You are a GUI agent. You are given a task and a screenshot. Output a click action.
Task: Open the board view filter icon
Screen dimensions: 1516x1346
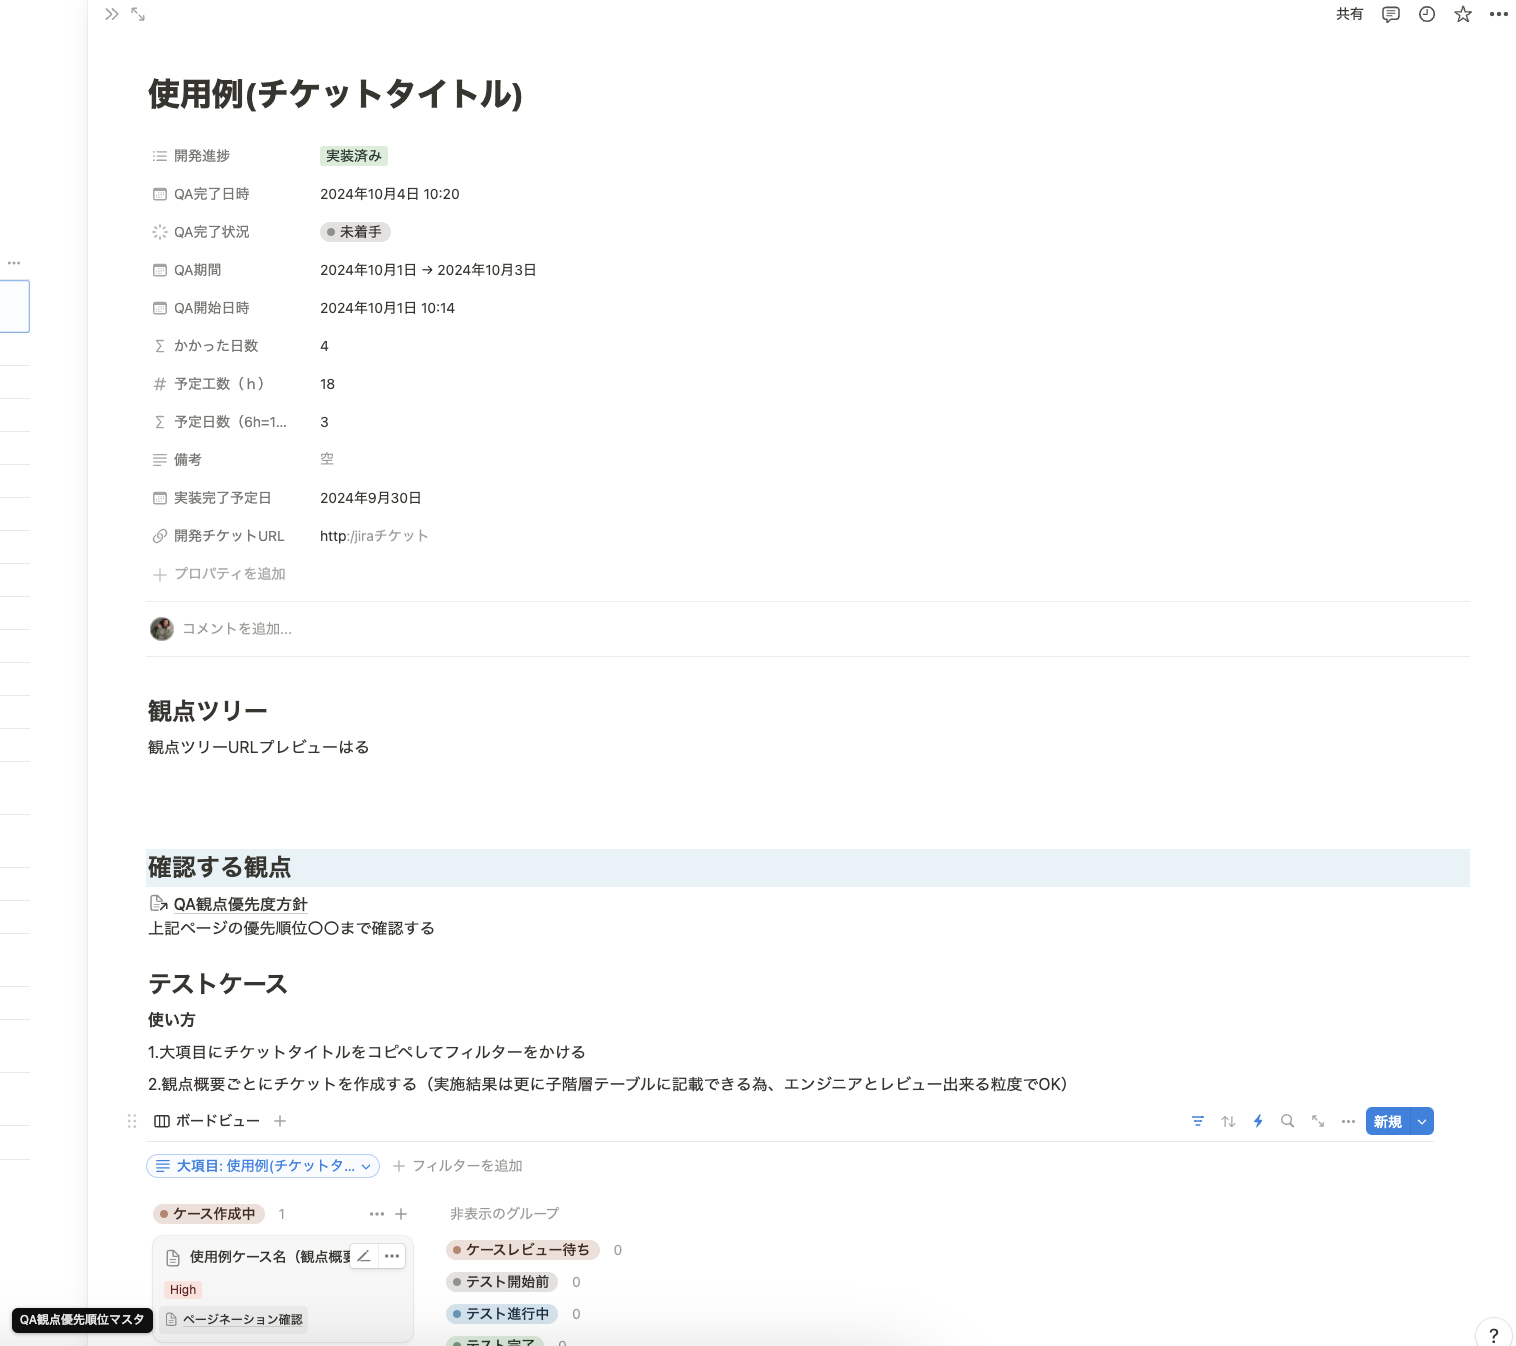coord(1197,1121)
